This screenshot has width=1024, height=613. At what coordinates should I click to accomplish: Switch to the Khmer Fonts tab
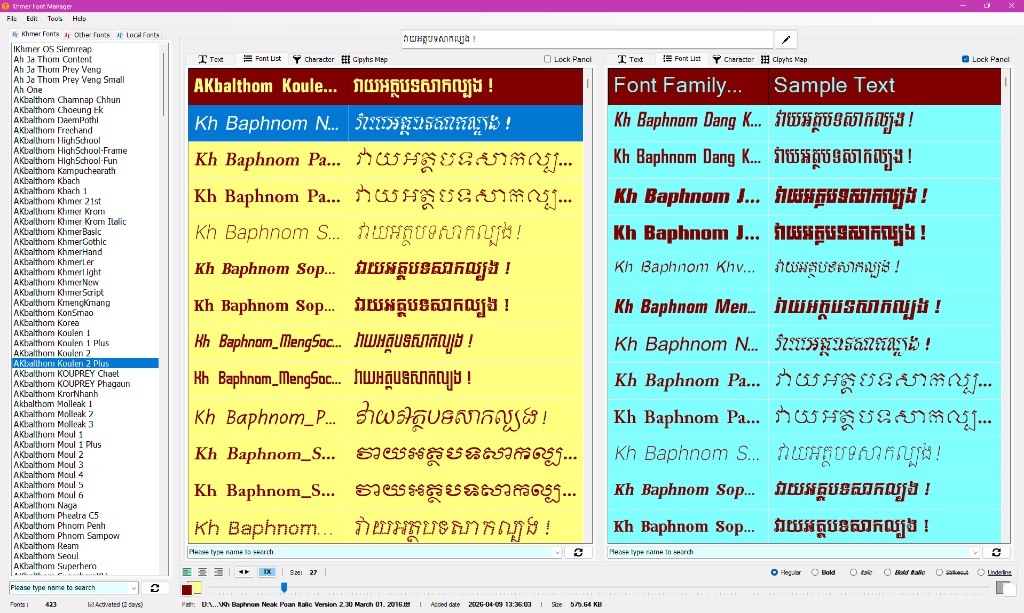(x=35, y=34)
